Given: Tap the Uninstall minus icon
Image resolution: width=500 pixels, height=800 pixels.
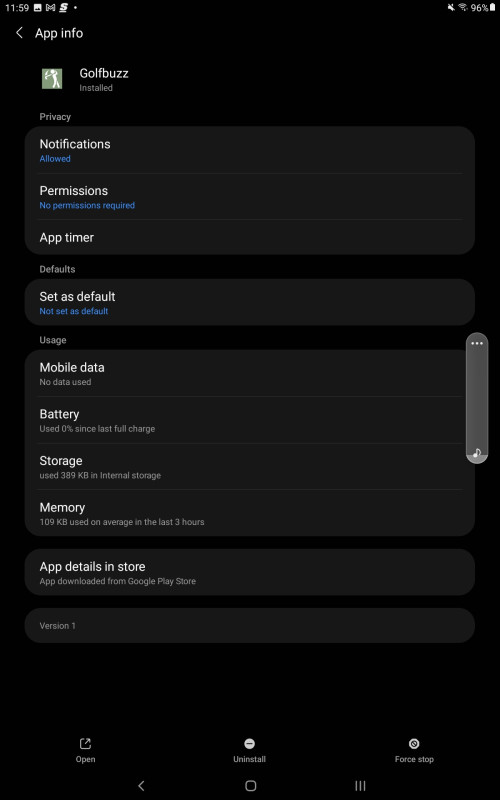Looking at the screenshot, I should (x=249, y=744).
